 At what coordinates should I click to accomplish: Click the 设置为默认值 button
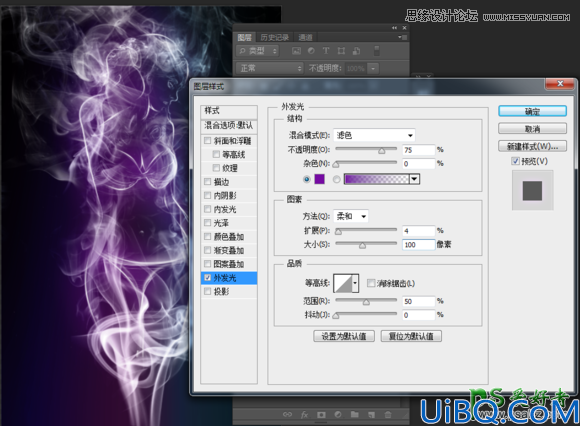click(344, 336)
